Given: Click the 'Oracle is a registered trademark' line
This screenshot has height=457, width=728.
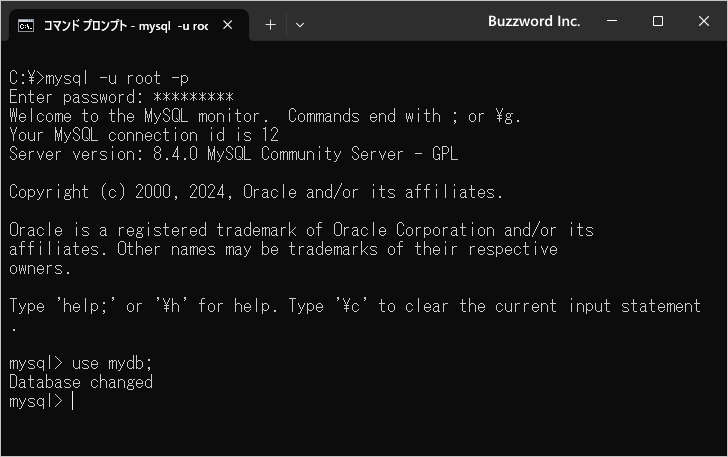Looking at the screenshot, I should [301, 230].
